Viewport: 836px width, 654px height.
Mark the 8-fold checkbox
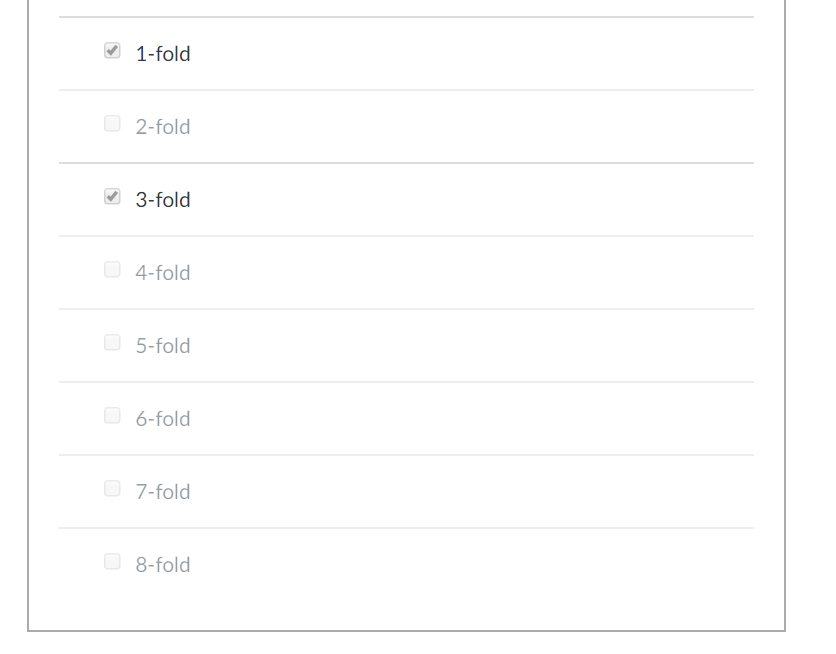[x=112, y=562]
